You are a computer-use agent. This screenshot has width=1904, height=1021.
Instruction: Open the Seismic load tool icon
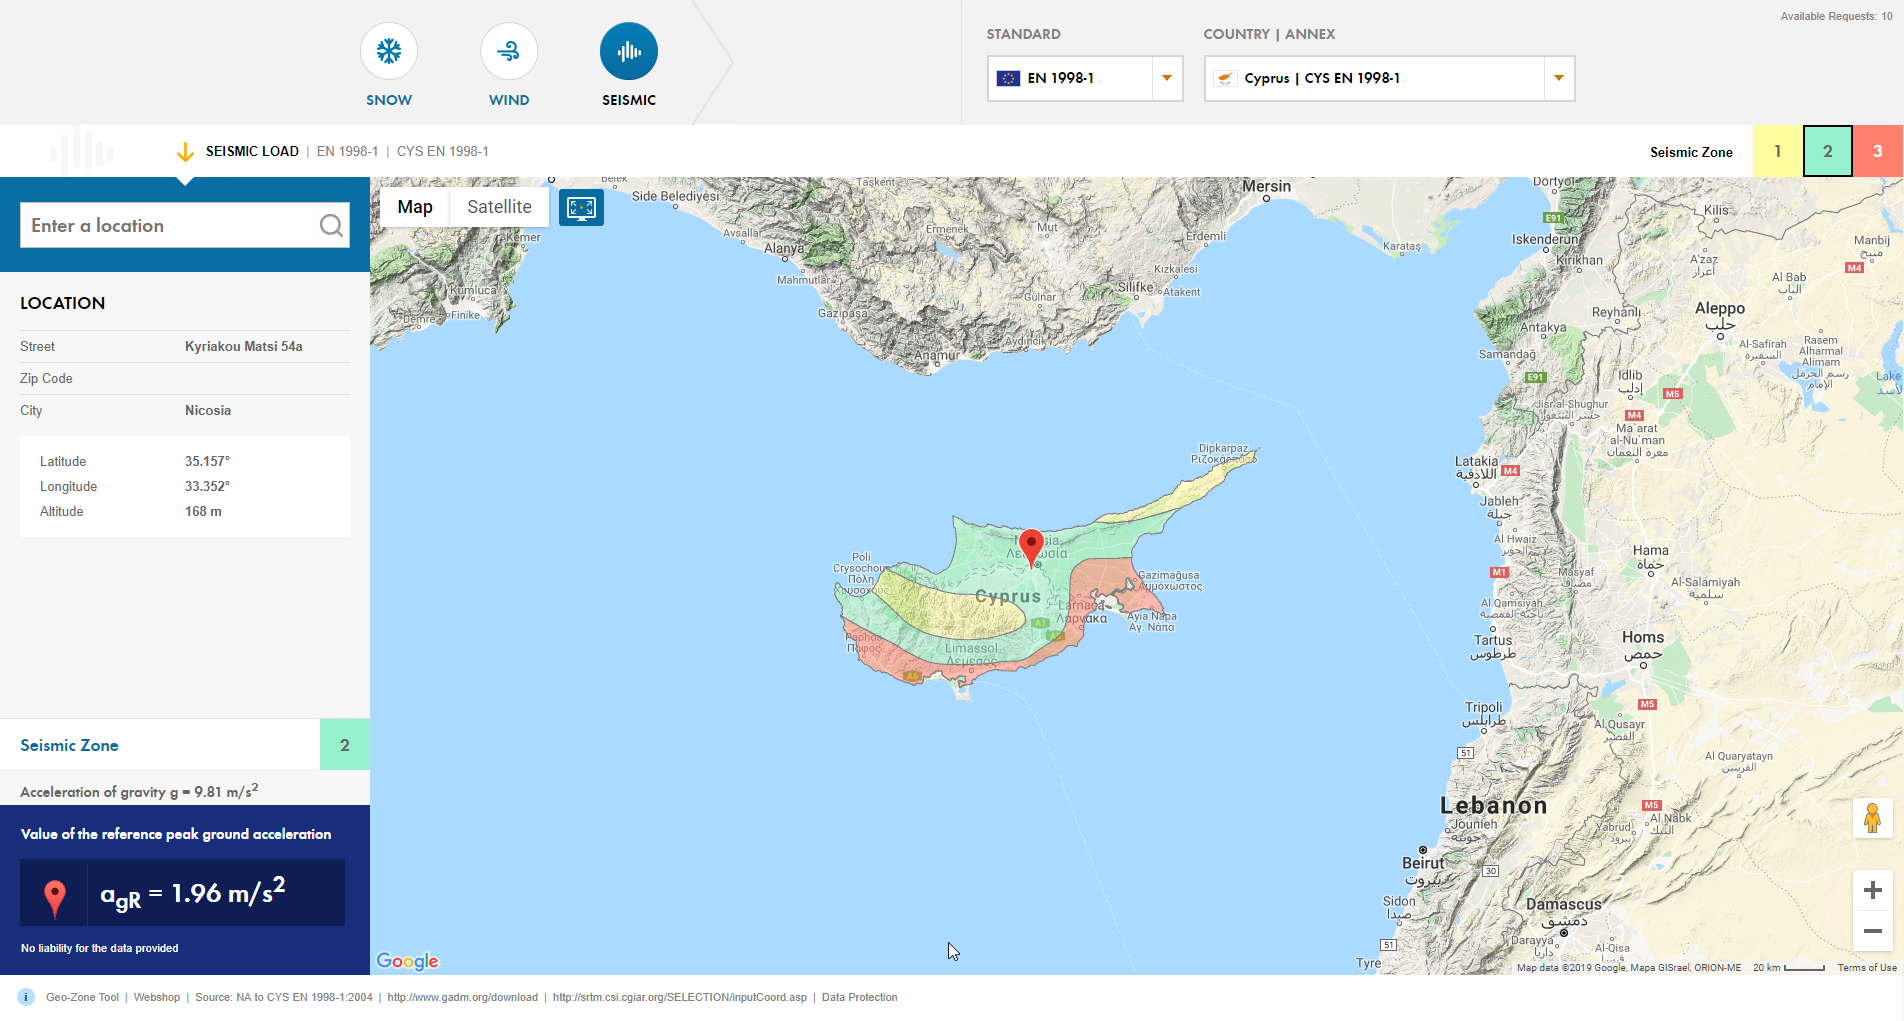coord(628,51)
